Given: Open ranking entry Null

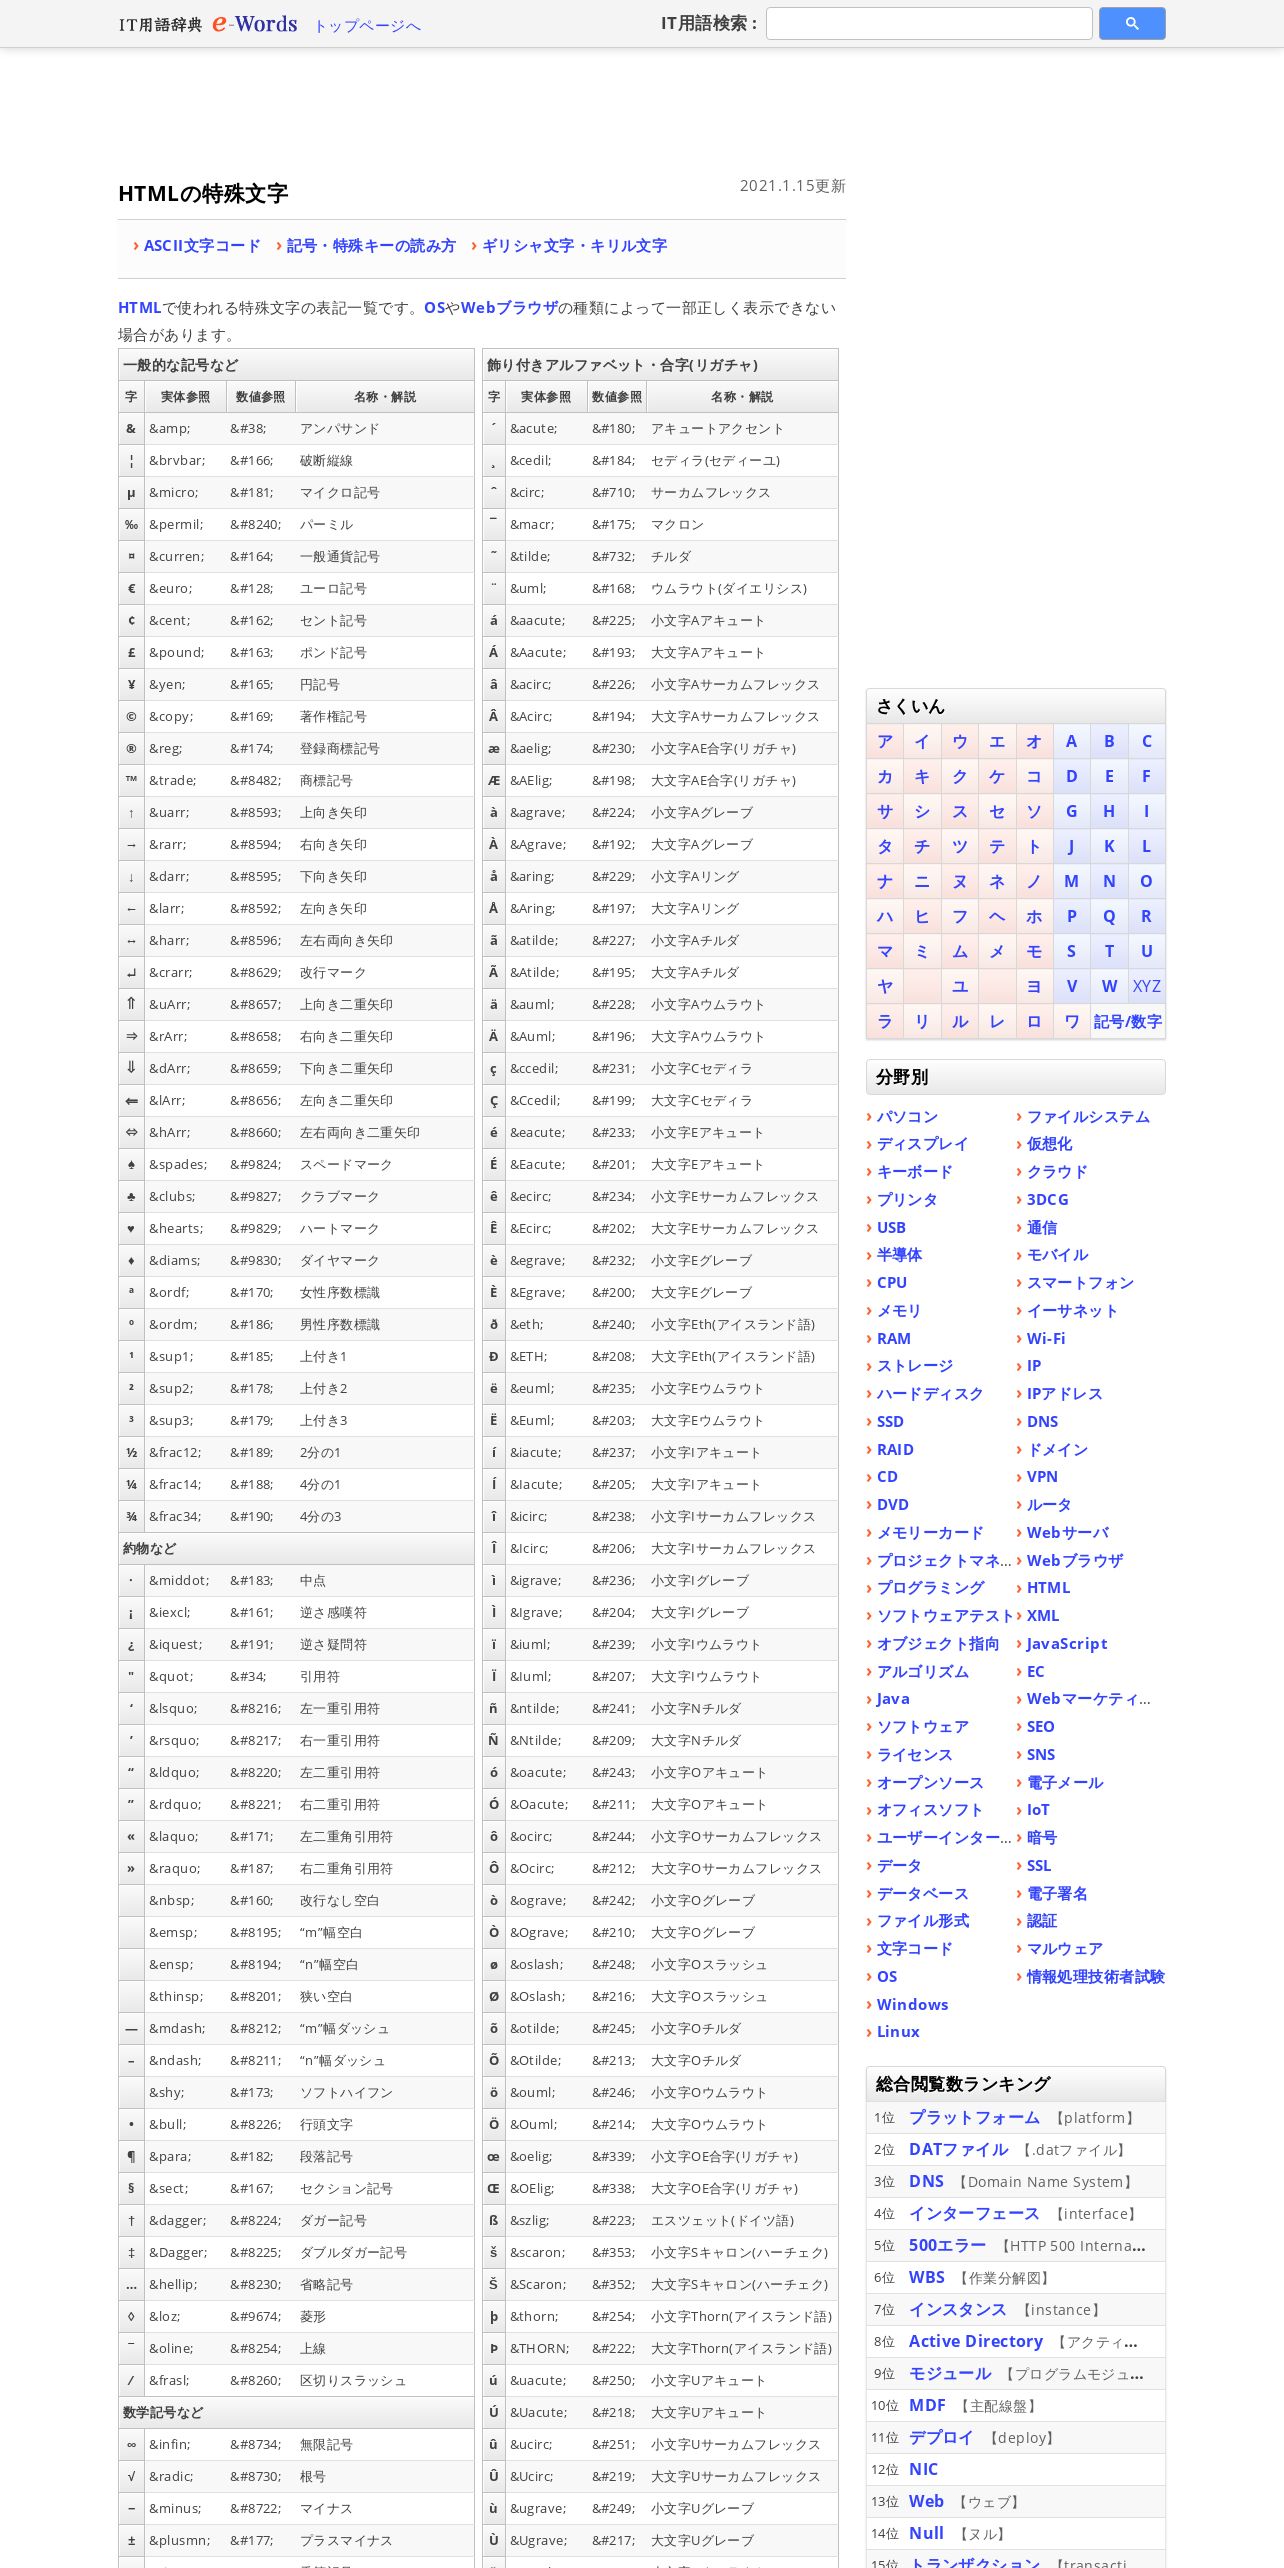Looking at the screenshot, I should coord(926,2534).
